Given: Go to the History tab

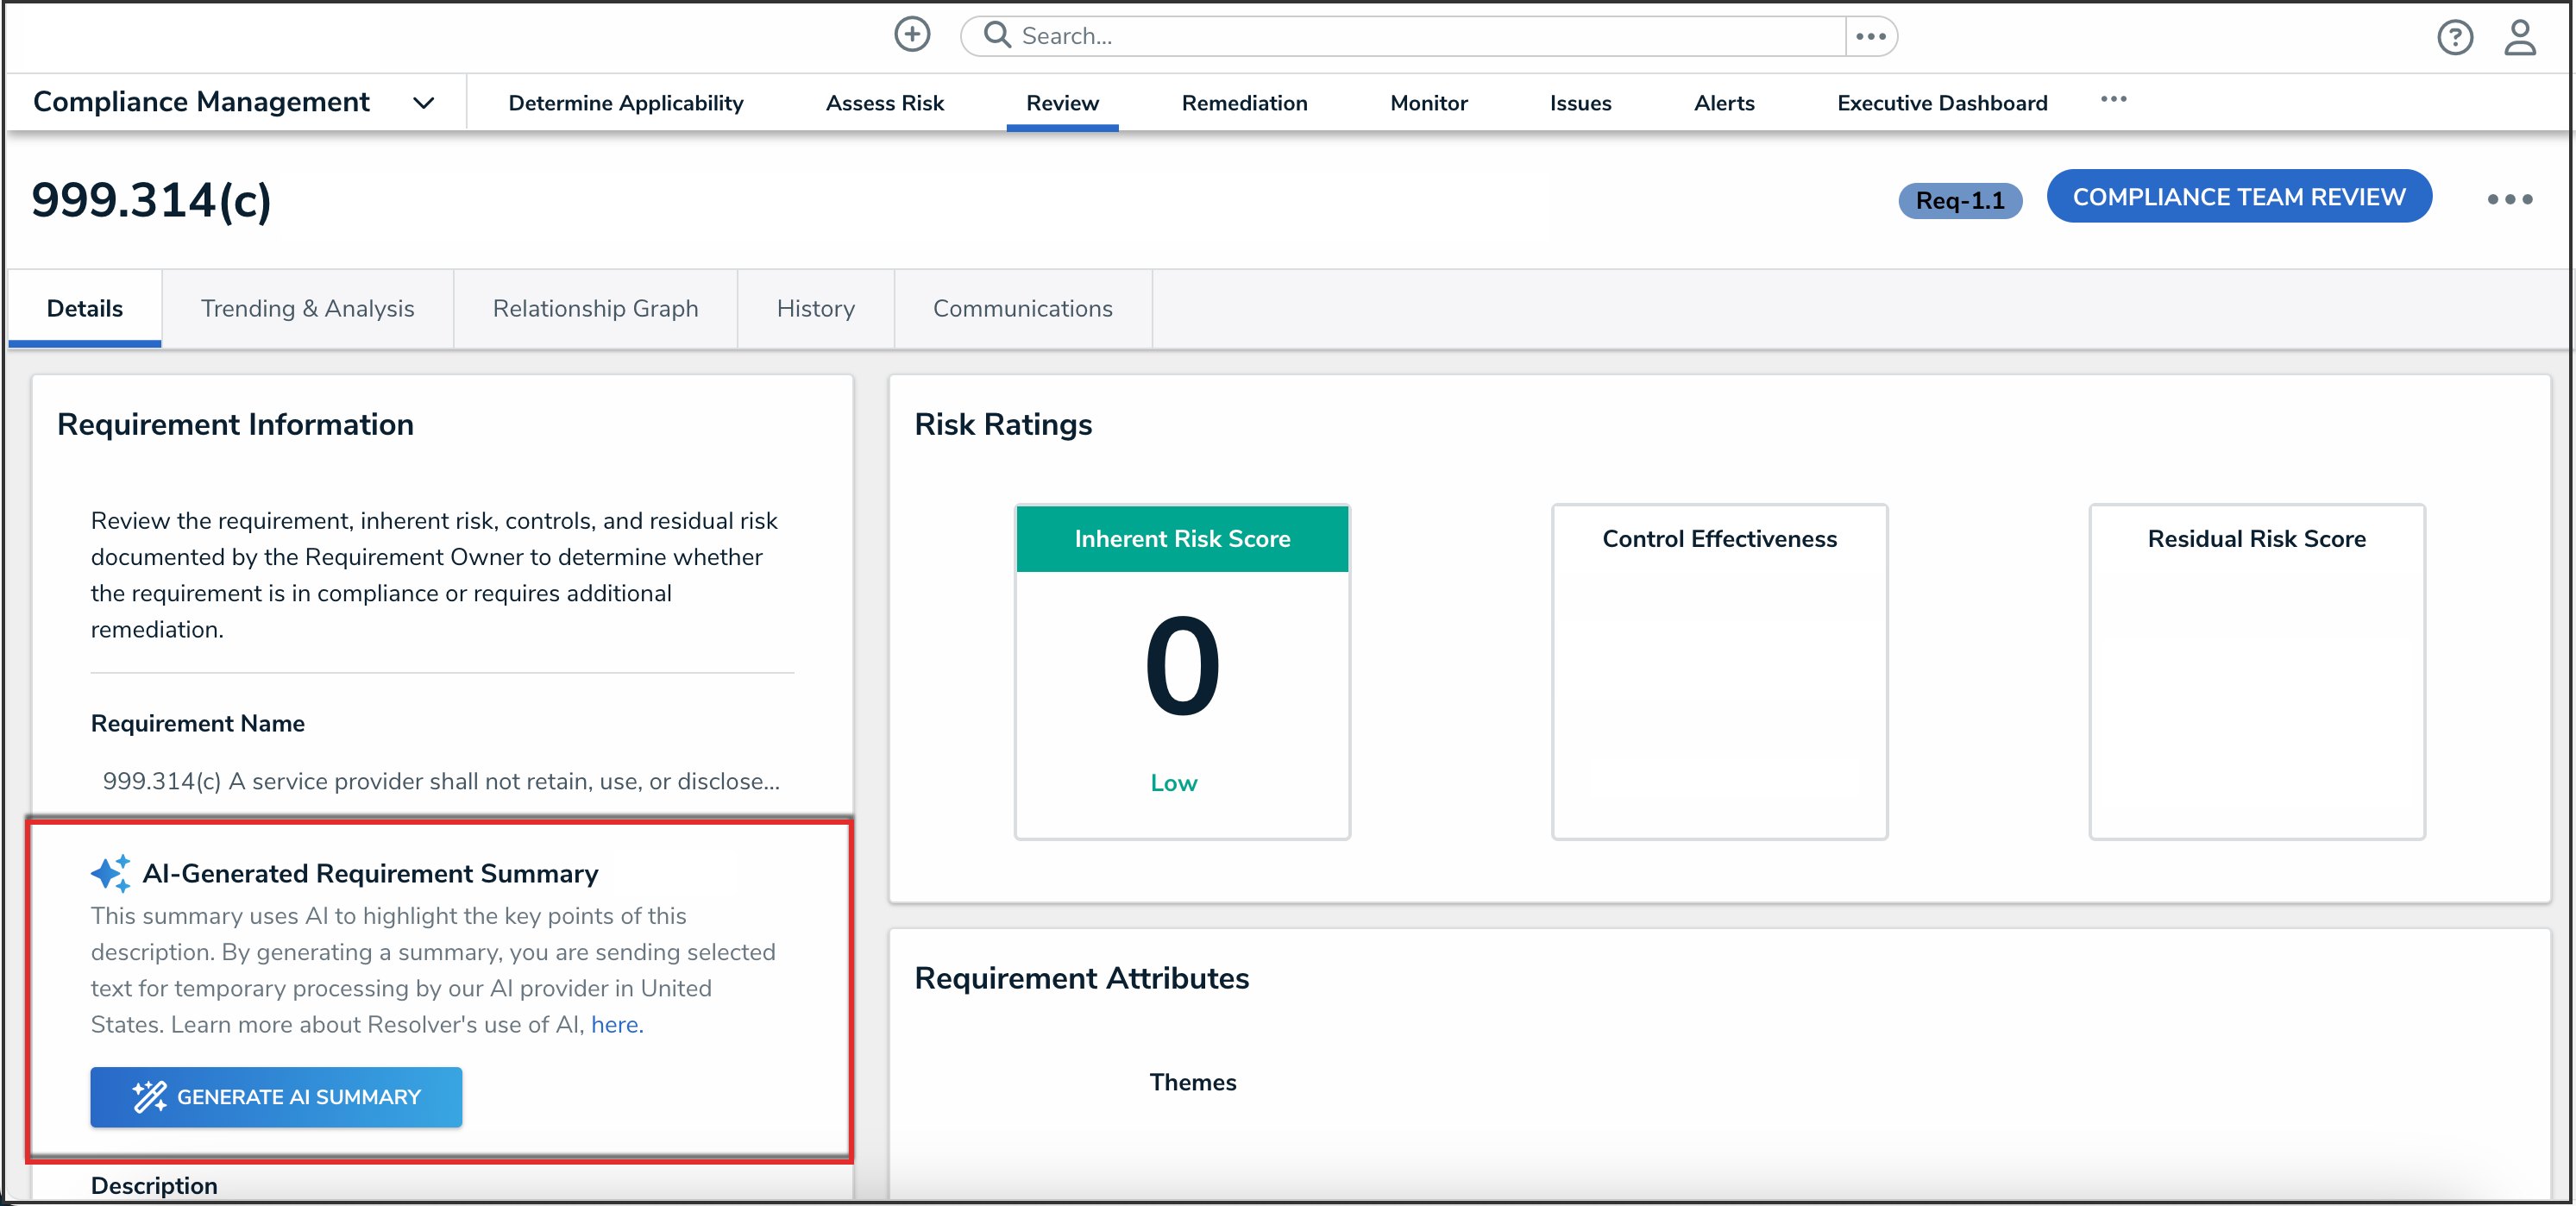Looking at the screenshot, I should coord(815,309).
